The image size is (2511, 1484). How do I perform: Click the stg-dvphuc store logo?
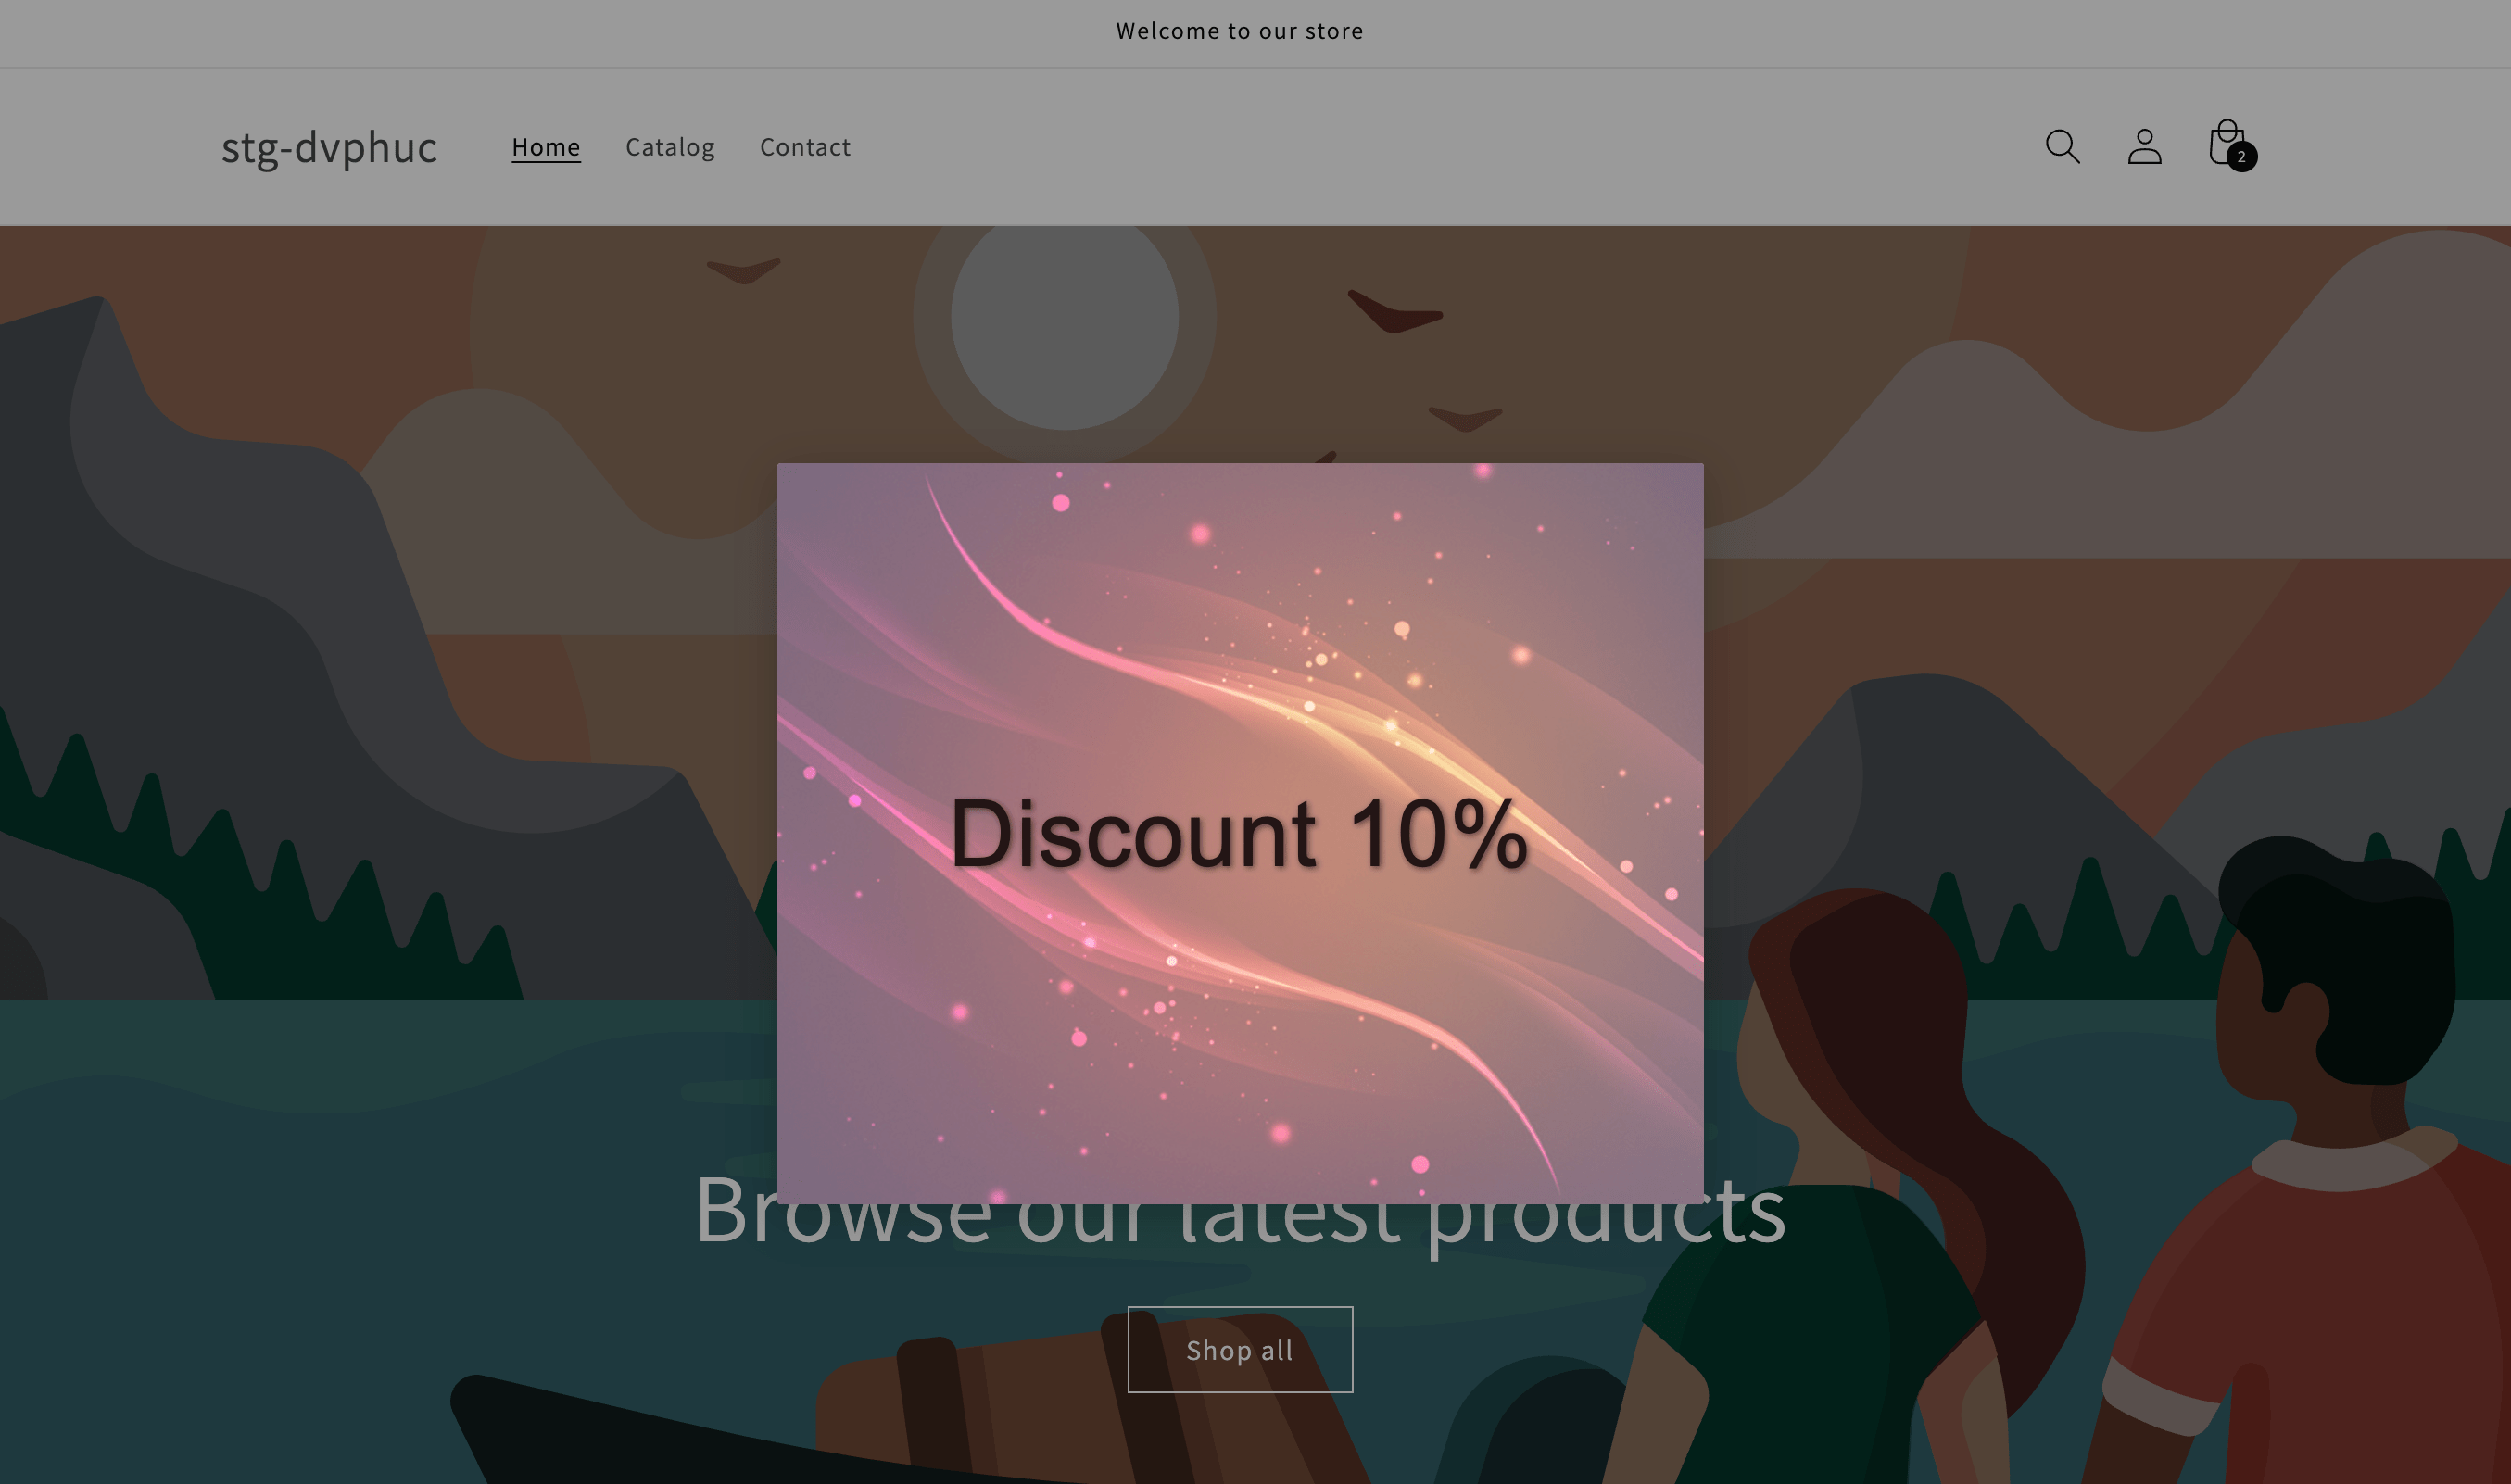tap(329, 147)
